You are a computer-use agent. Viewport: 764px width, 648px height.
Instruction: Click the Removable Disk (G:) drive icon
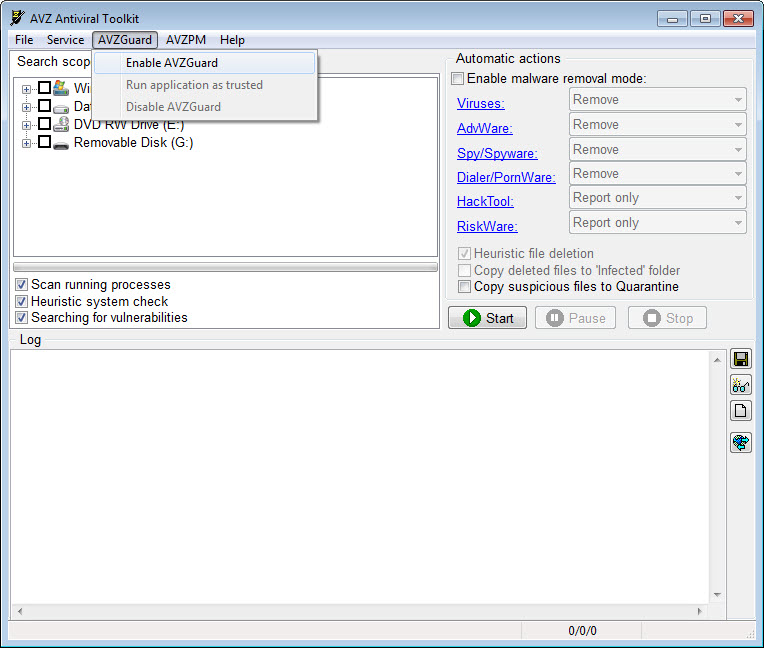pyautogui.click(x=61, y=145)
